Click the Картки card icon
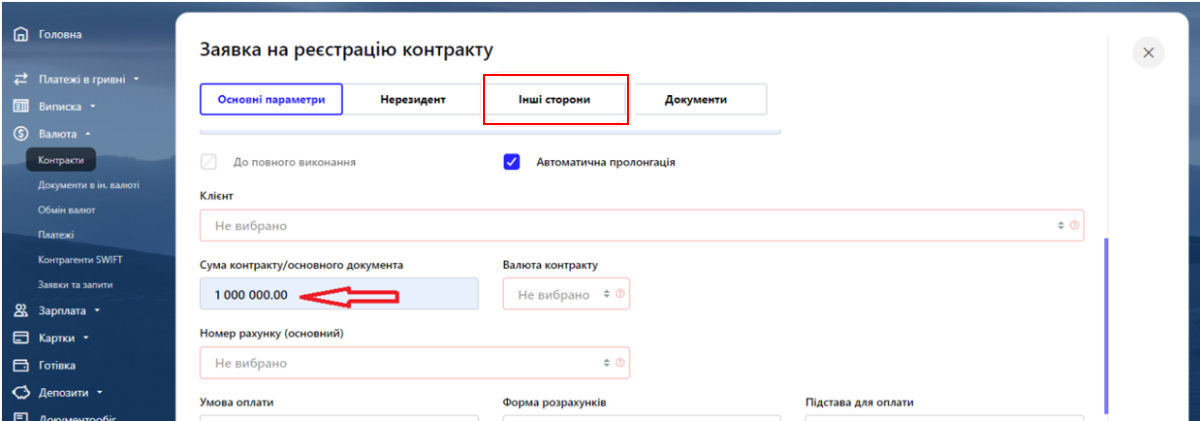The height and width of the screenshot is (421, 1200). [20, 338]
